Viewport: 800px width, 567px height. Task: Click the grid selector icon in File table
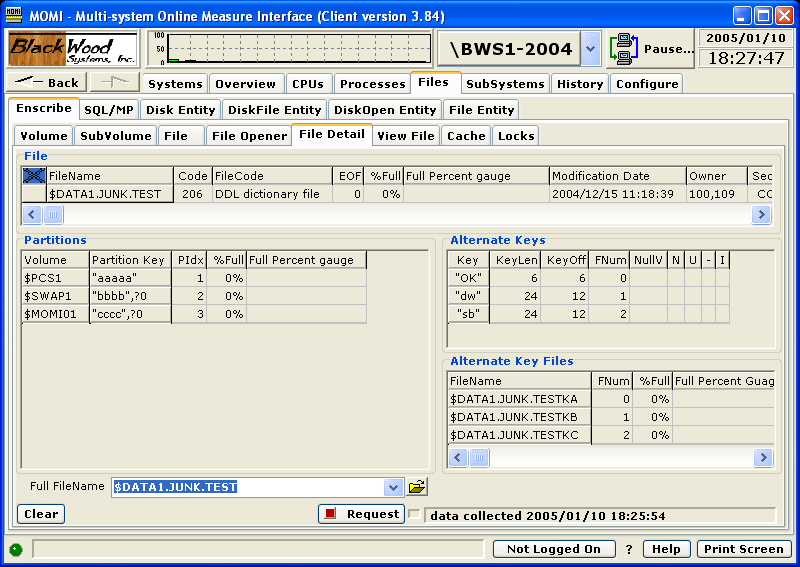pos(34,176)
